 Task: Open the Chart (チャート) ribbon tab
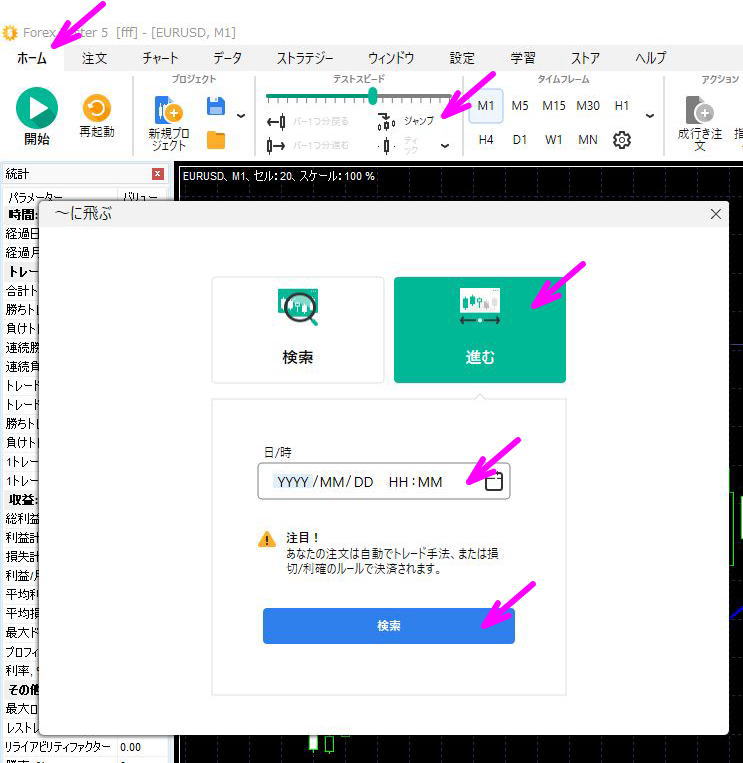[x=160, y=58]
